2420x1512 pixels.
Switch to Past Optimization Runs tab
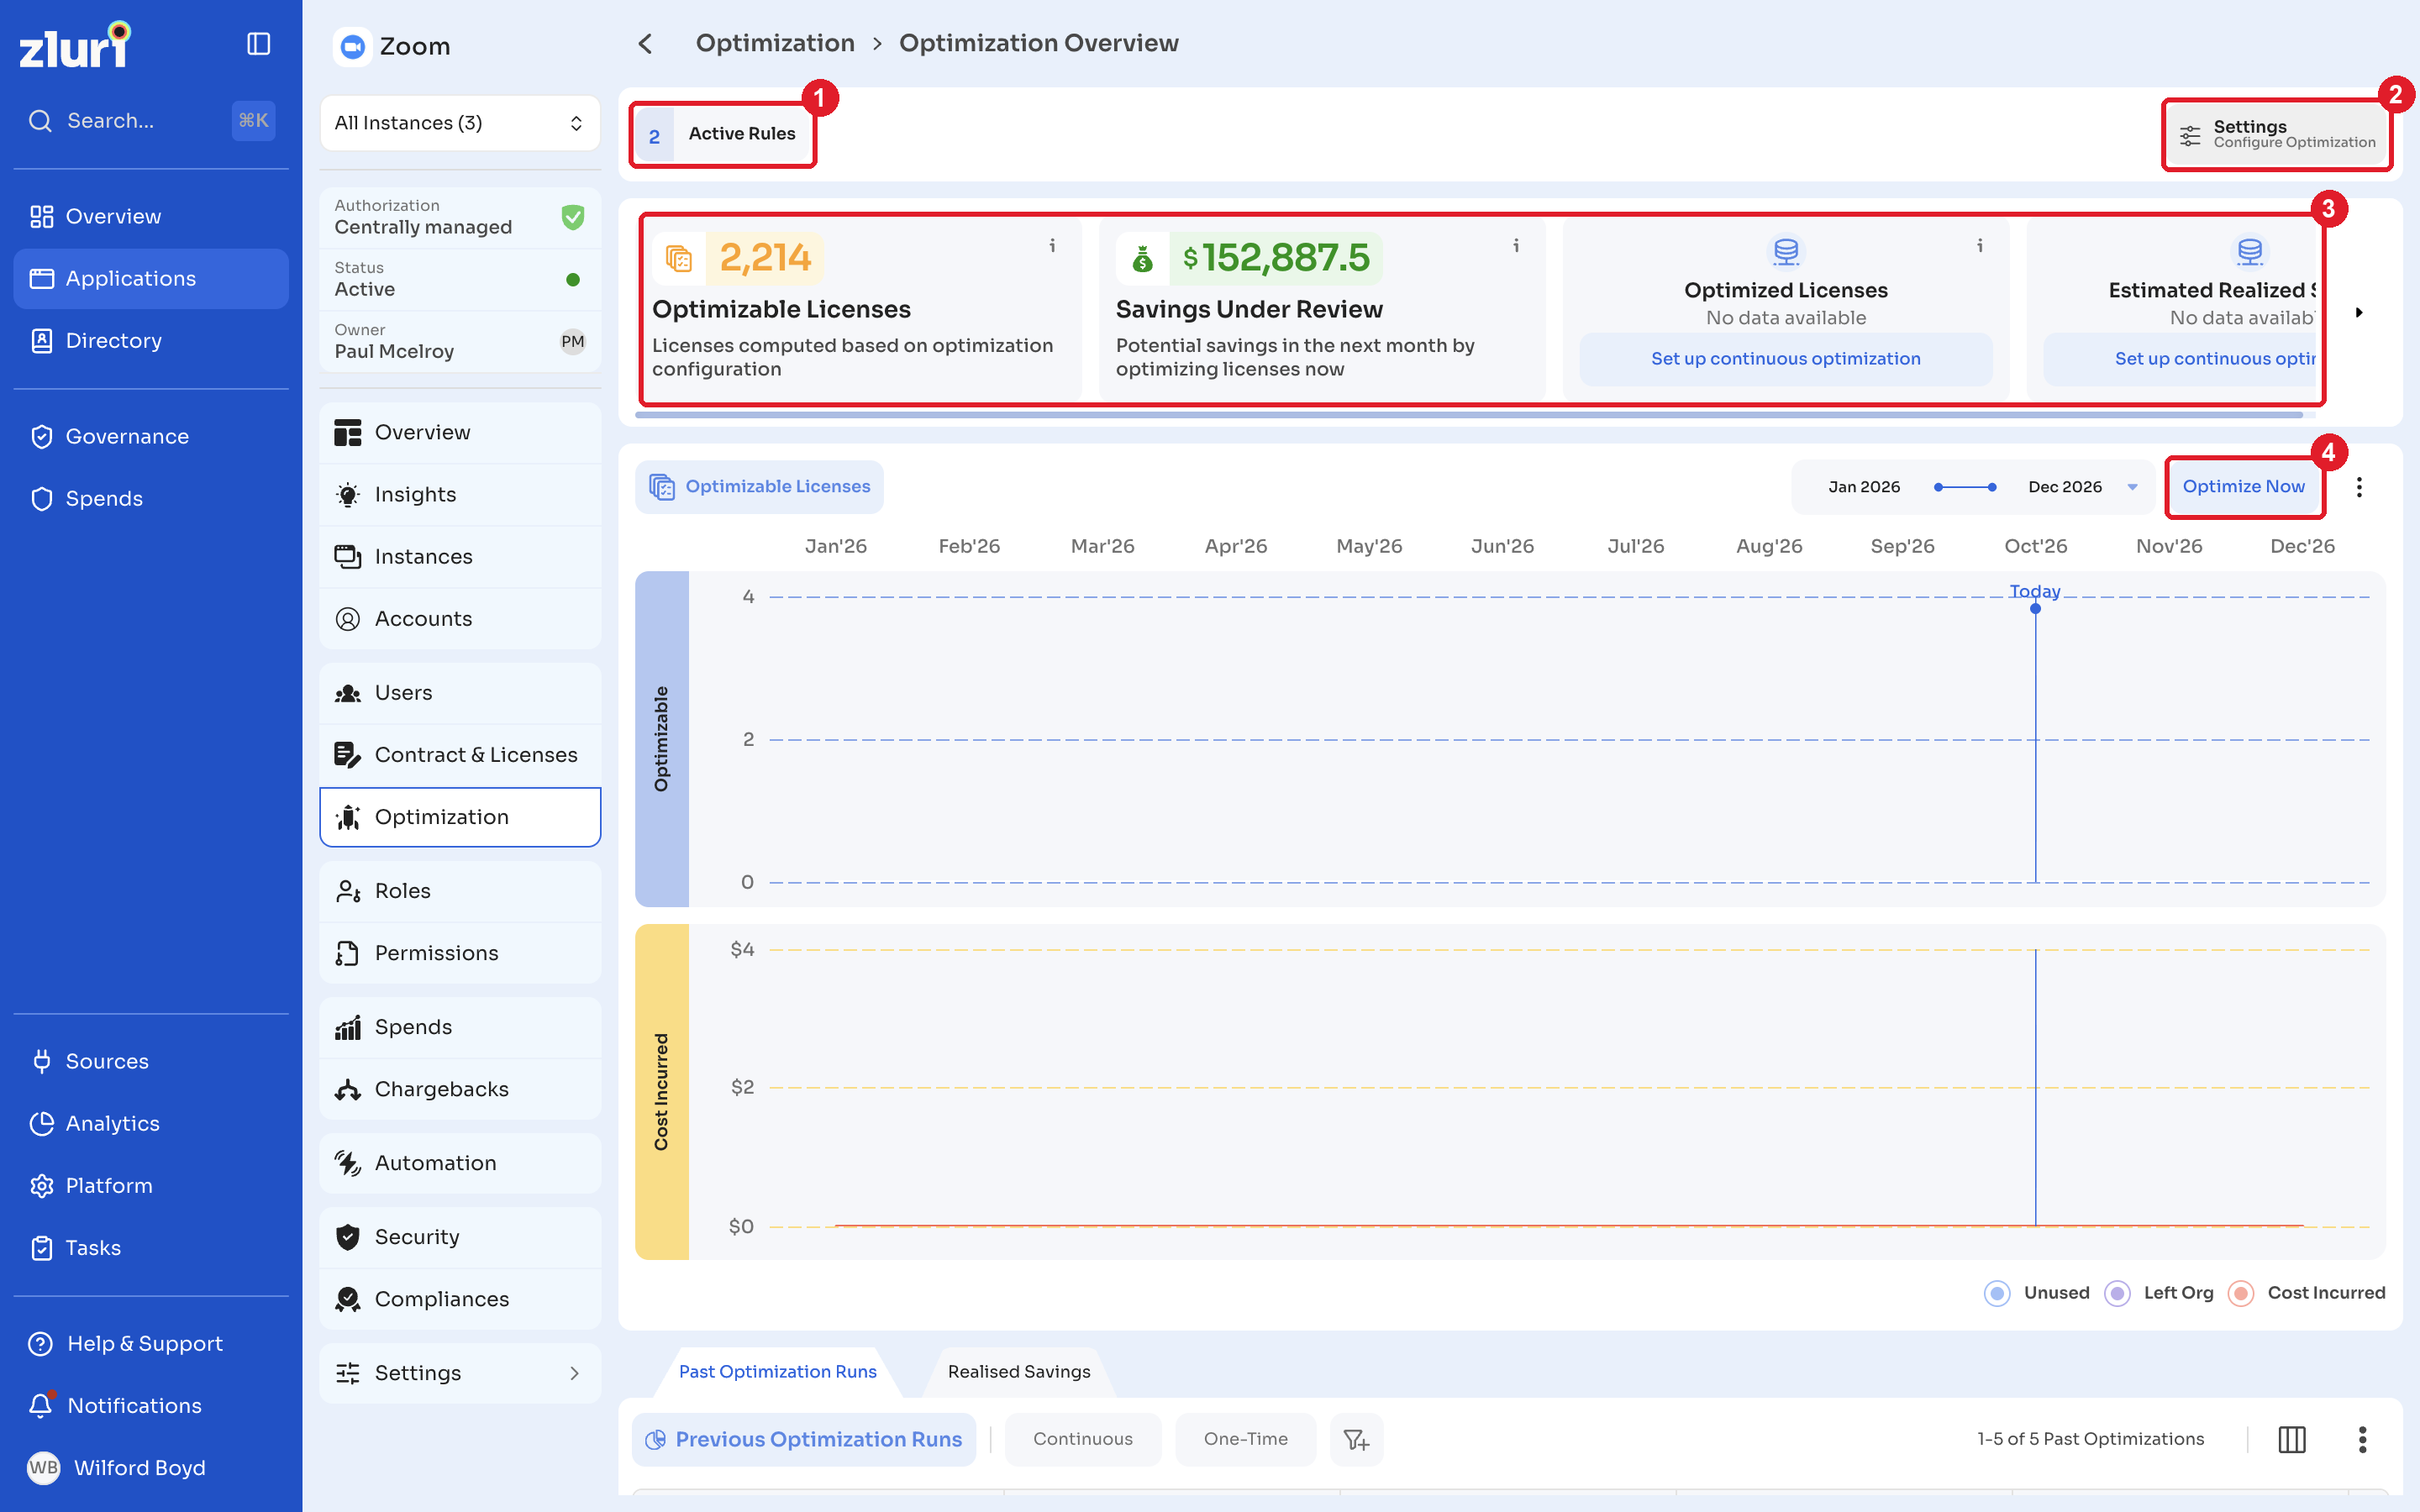pos(777,1371)
